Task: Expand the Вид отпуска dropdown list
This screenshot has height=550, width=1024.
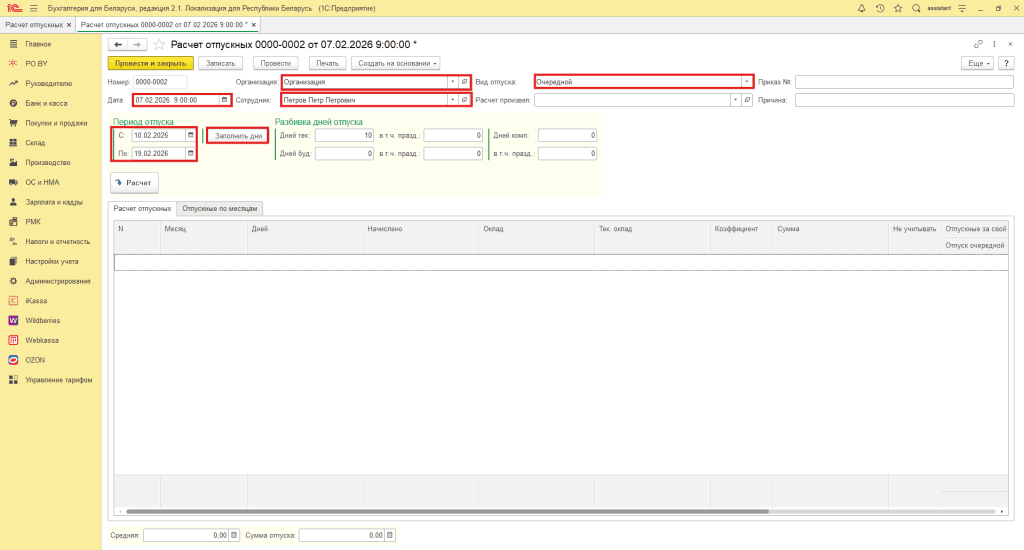Action: click(746, 82)
